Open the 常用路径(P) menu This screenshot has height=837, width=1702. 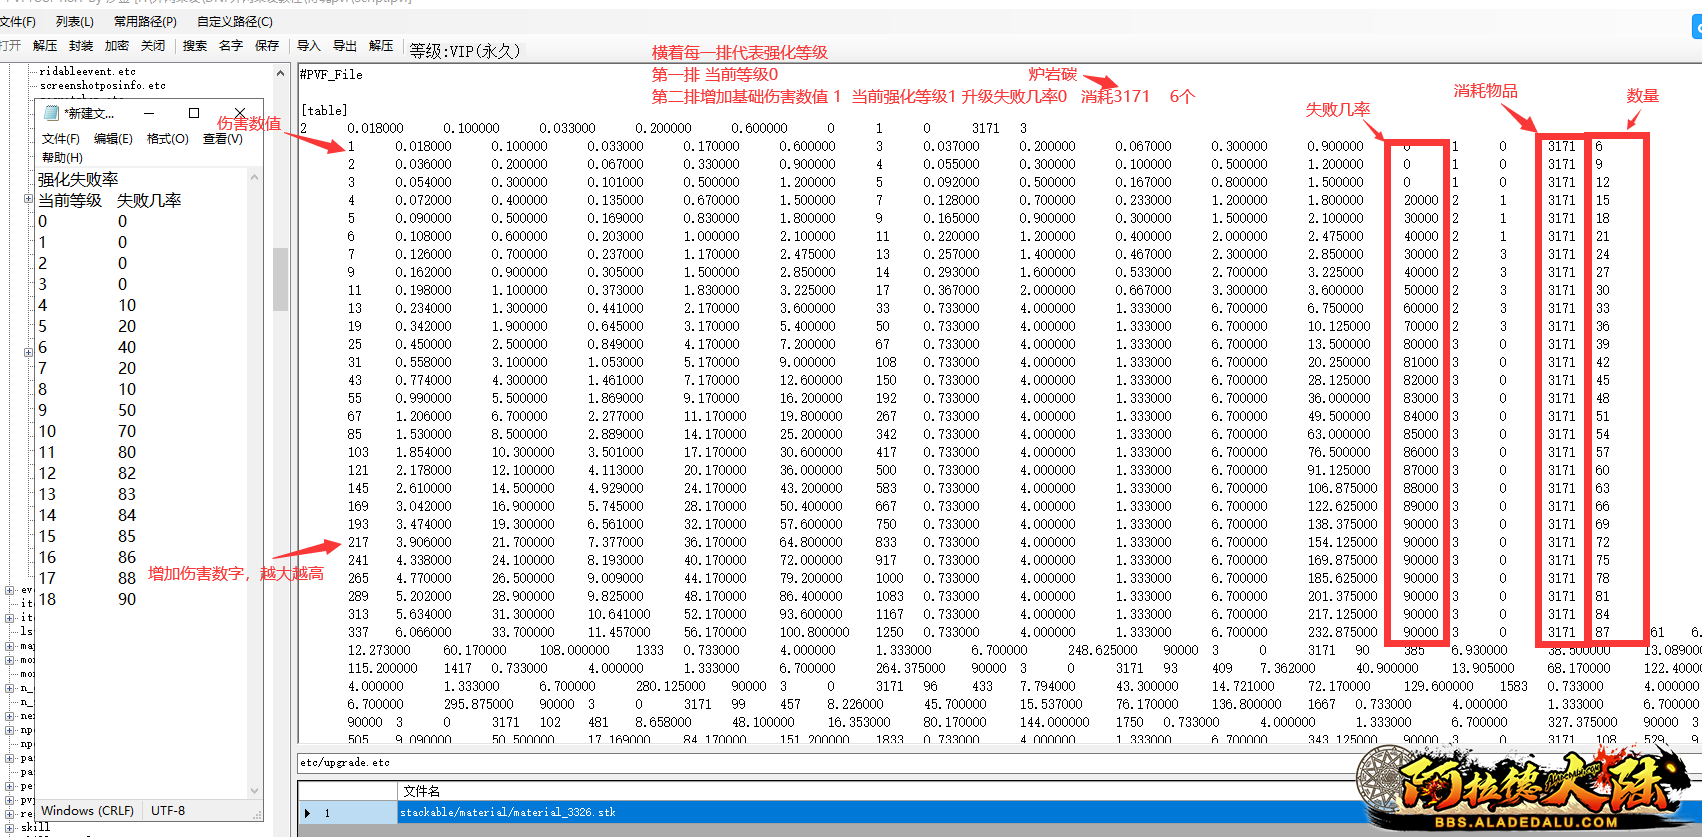[145, 21]
